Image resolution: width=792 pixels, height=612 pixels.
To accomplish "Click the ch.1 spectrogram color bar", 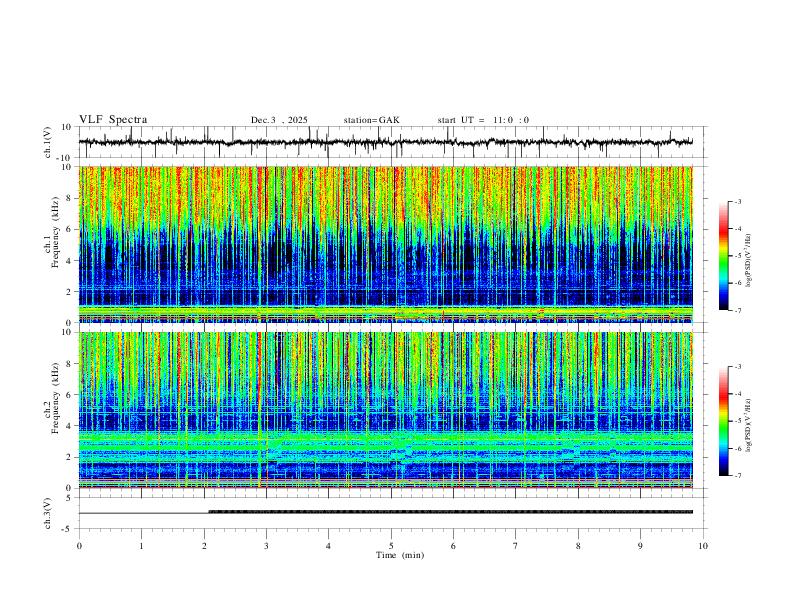I will tap(723, 256).
